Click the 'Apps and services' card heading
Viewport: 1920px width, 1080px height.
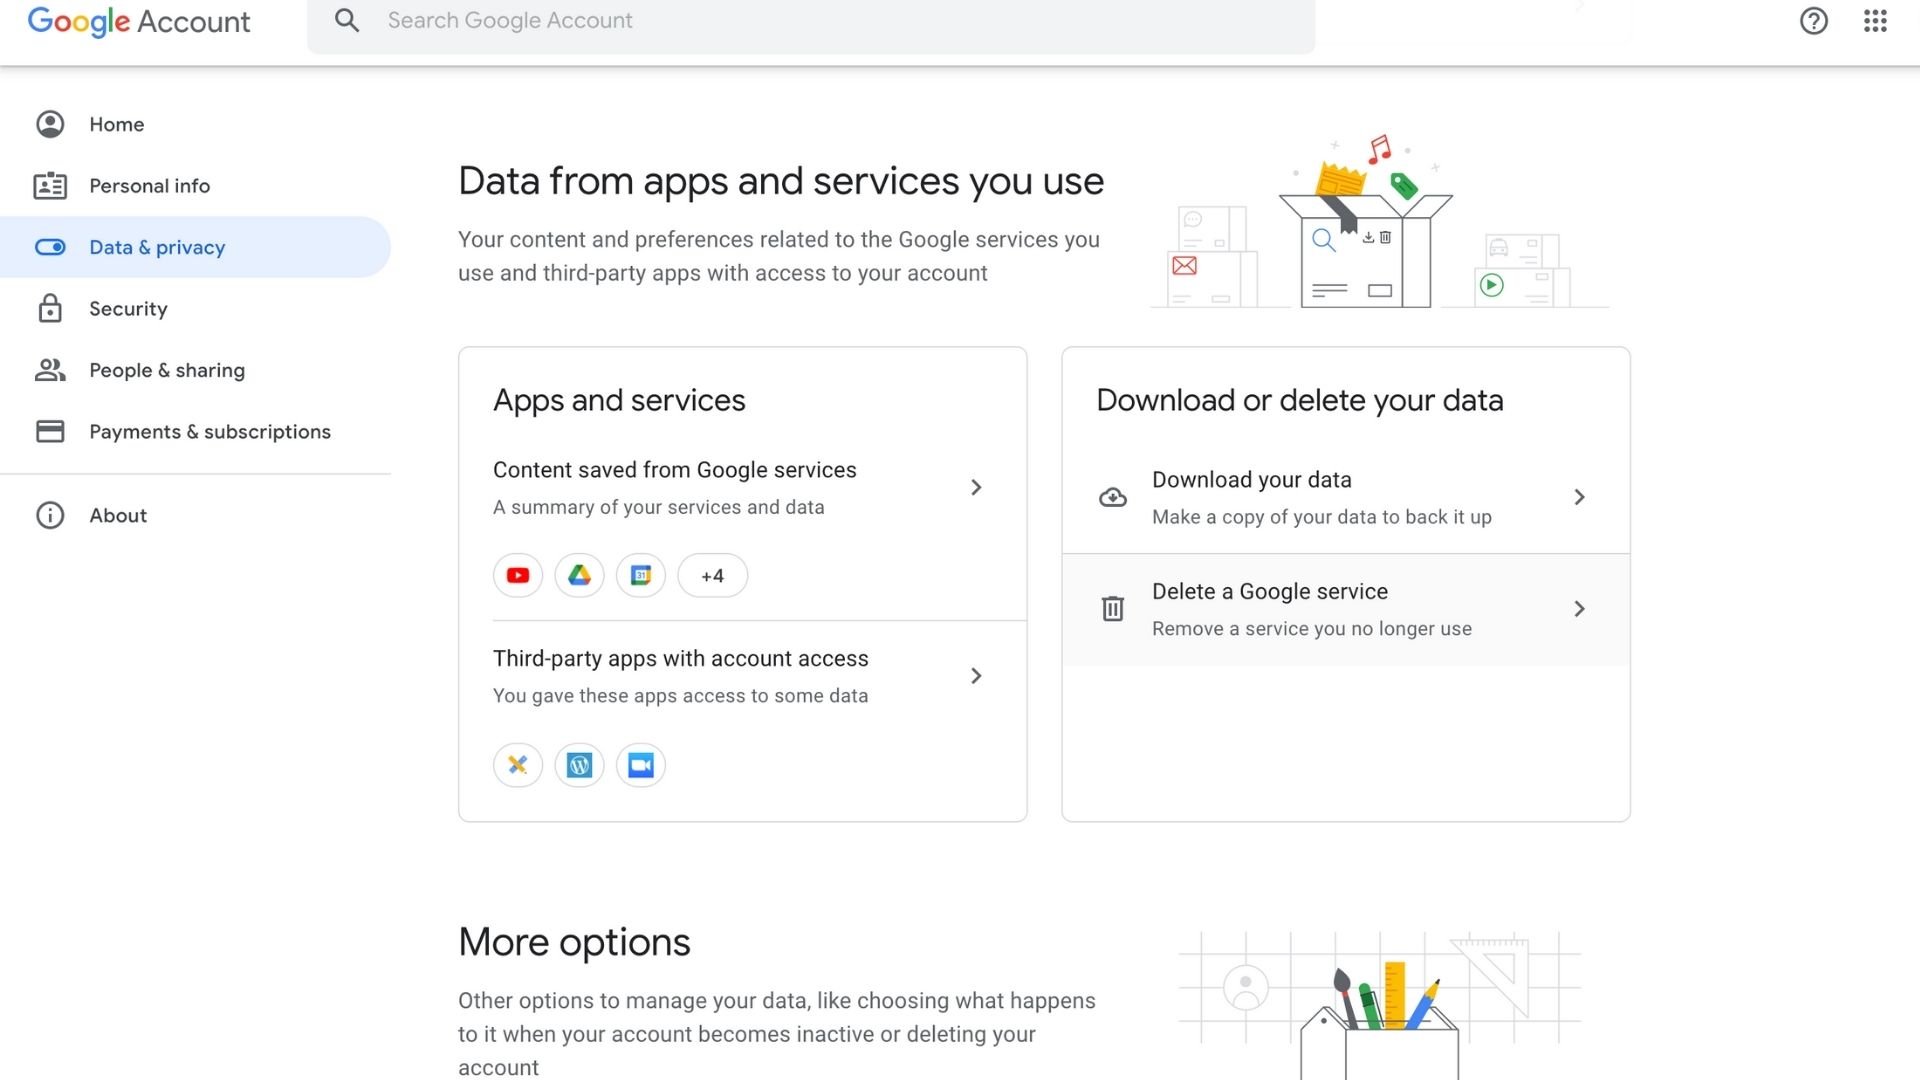pyautogui.click(x=619, y=401)
